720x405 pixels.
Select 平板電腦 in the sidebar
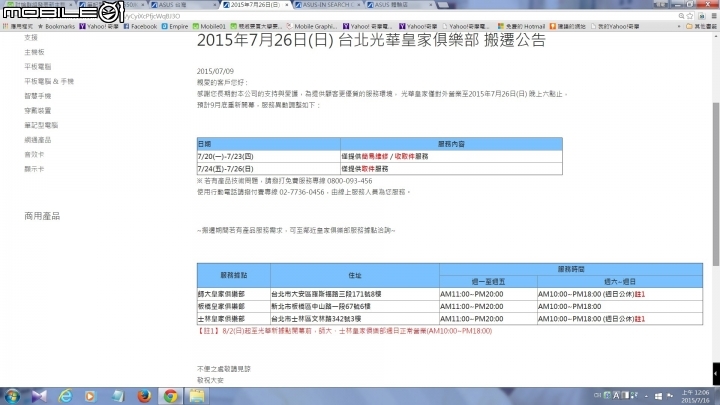(38, 67)
